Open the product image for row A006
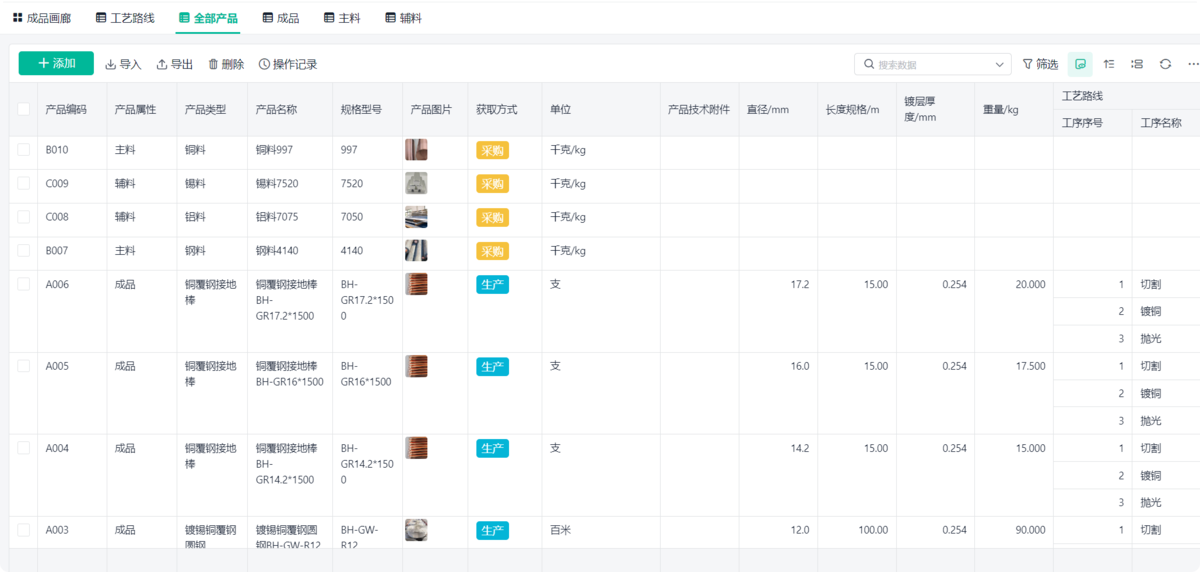Viewport: 1200px width, 572px height. (x=416, y=284)
